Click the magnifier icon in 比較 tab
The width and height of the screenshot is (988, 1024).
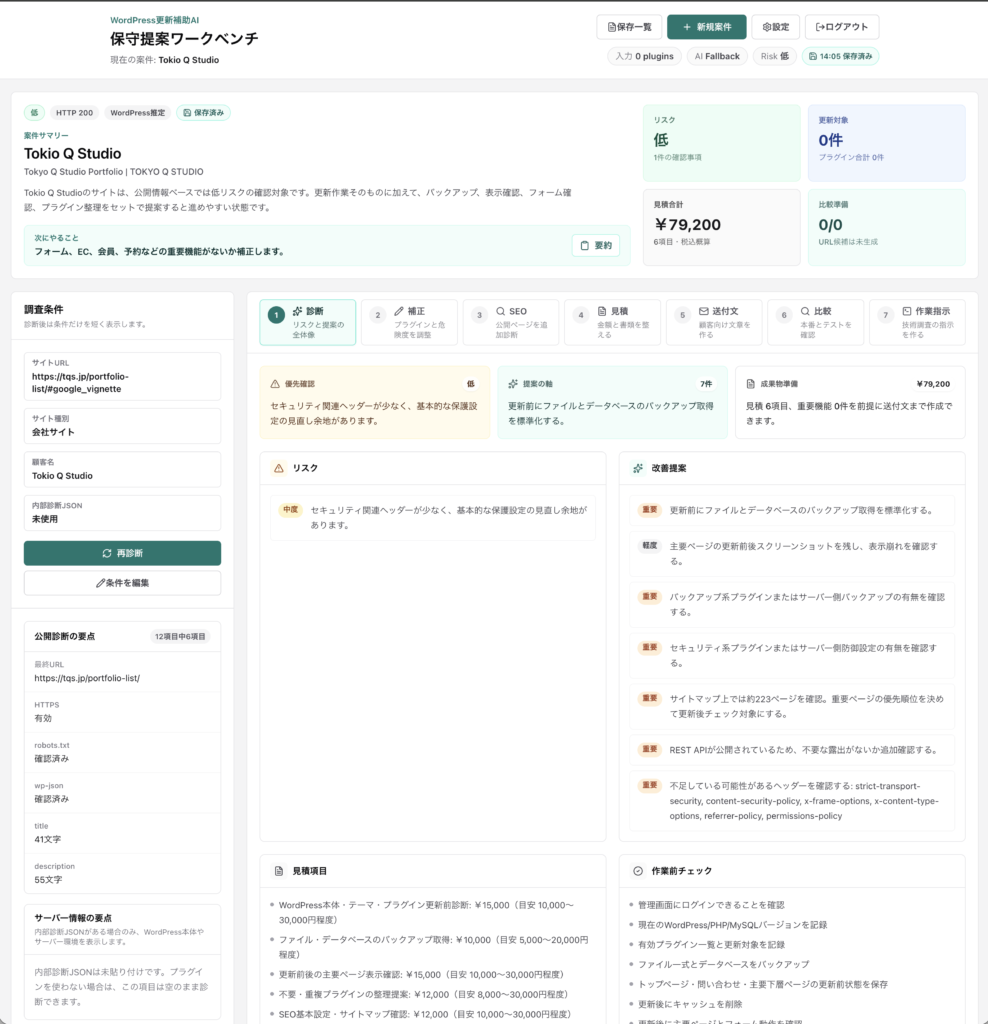(x=805, y=312)
